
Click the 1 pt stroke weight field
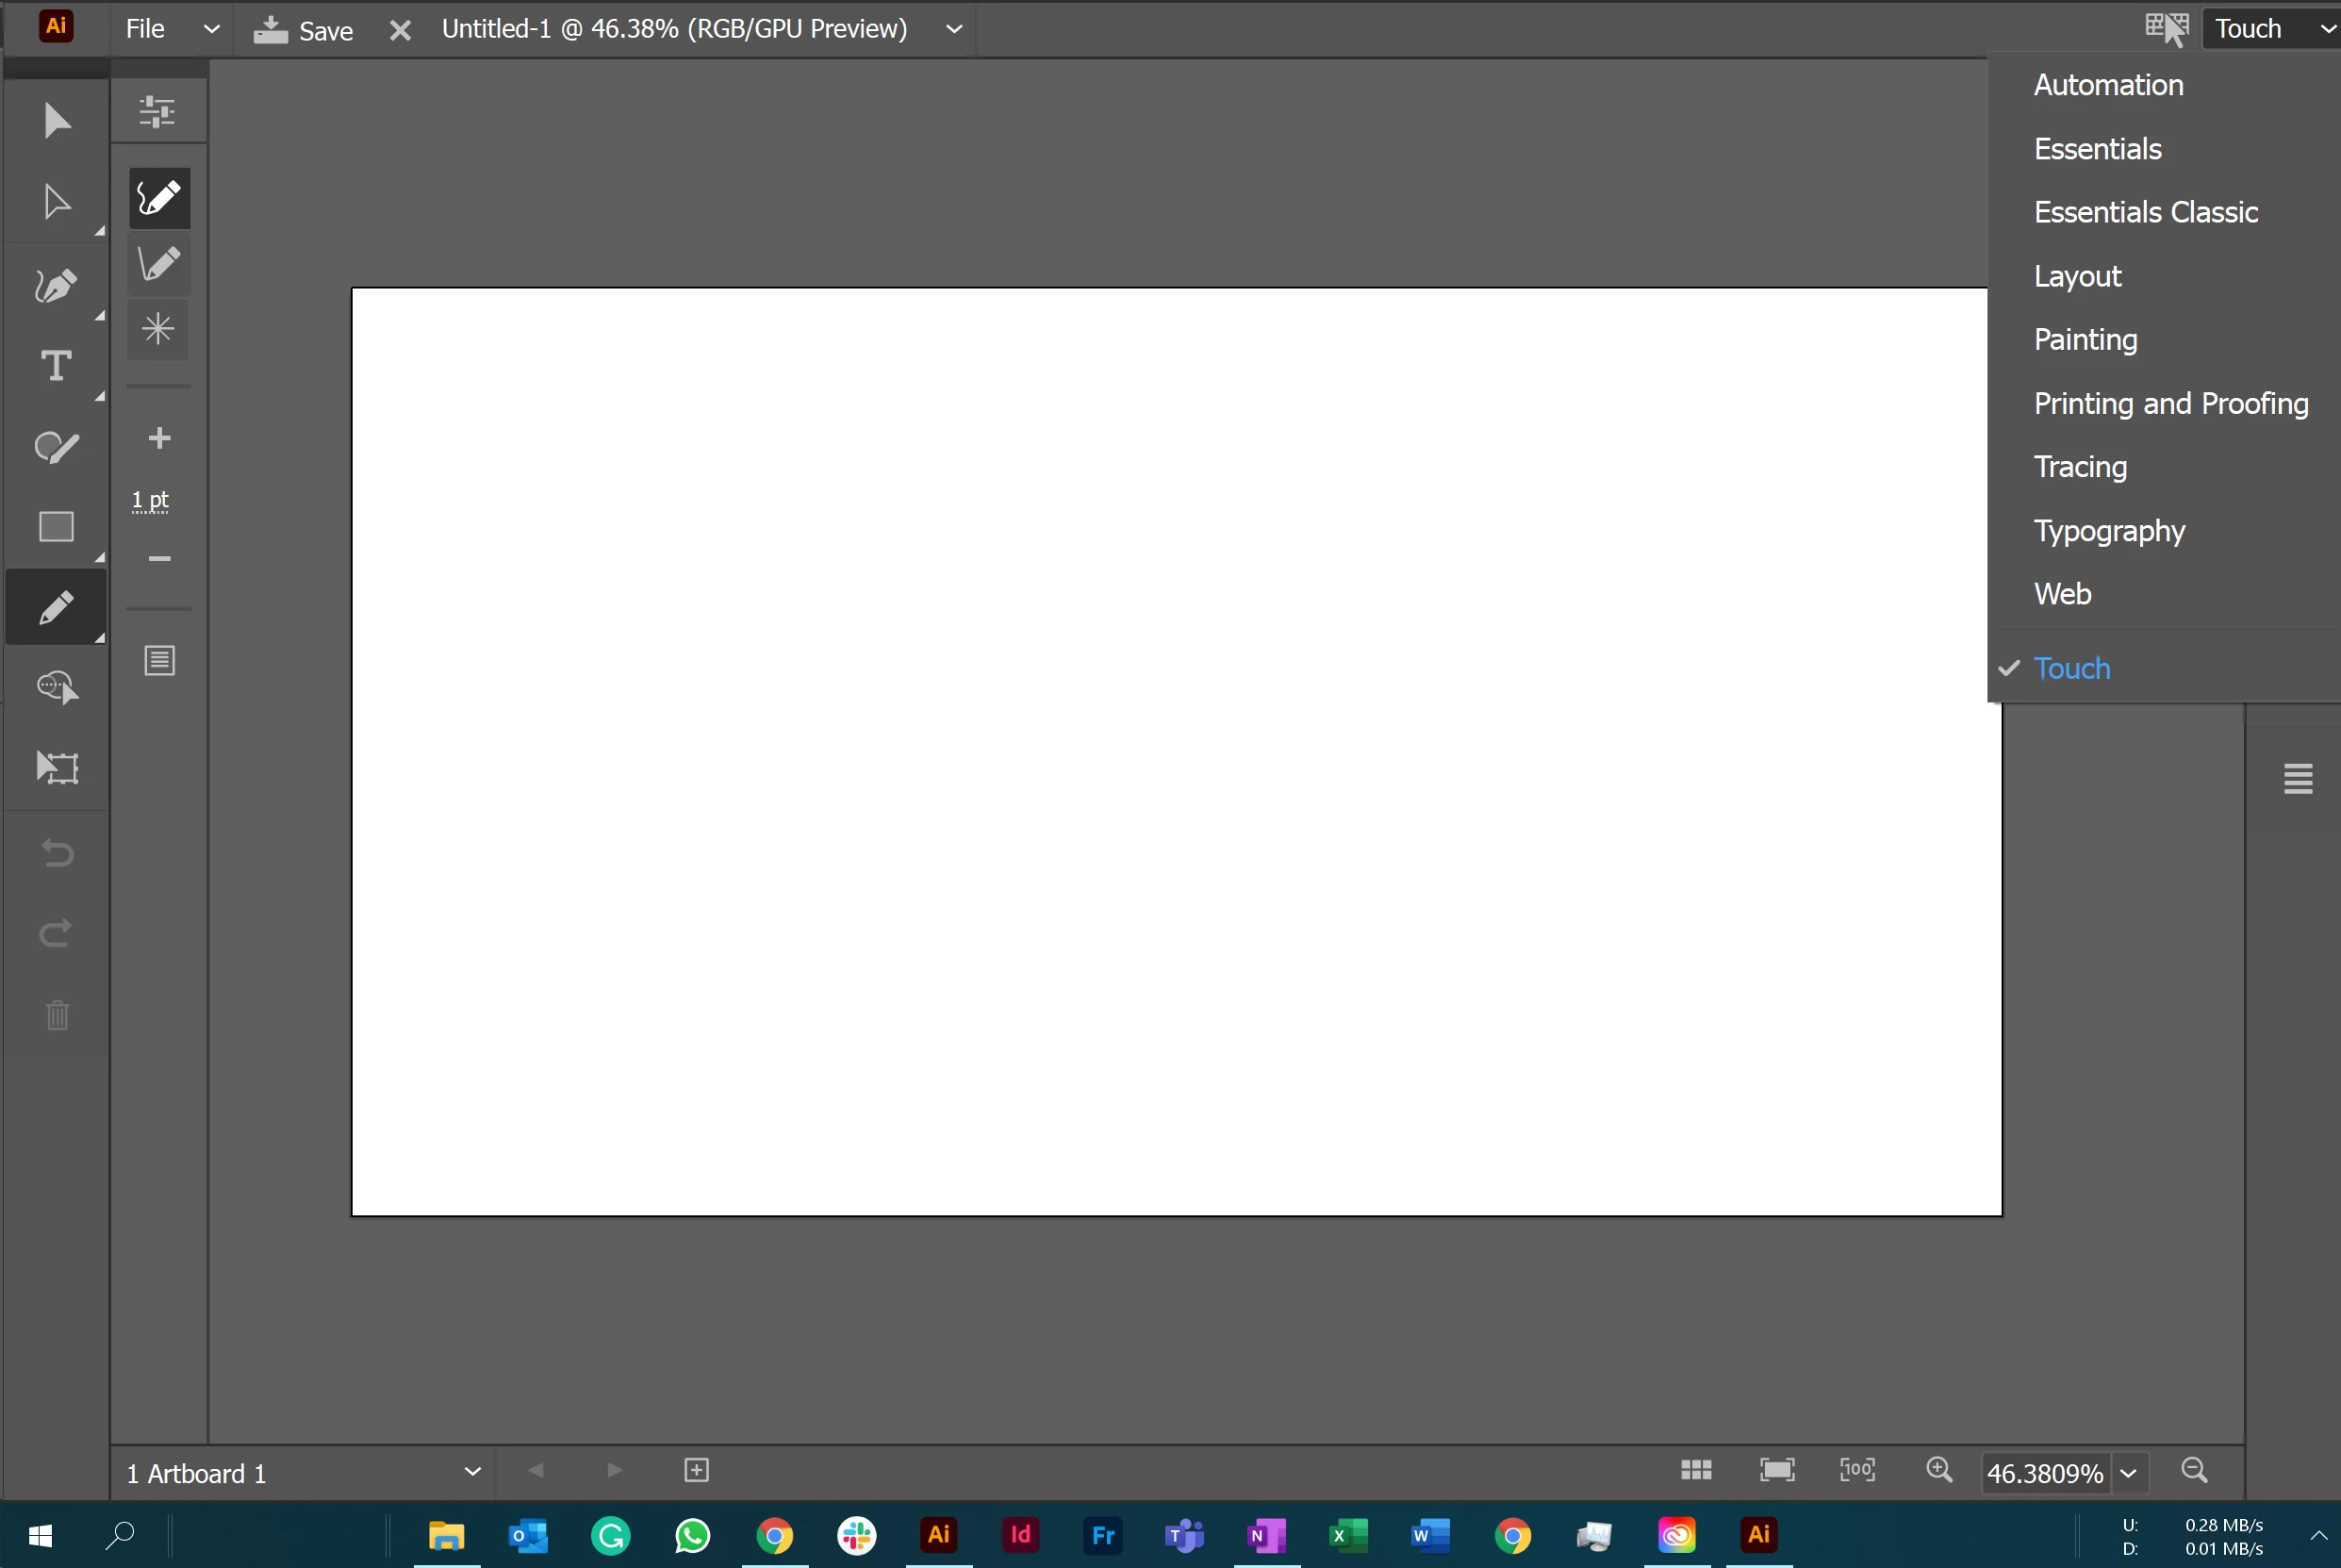(x=151, y=500)
